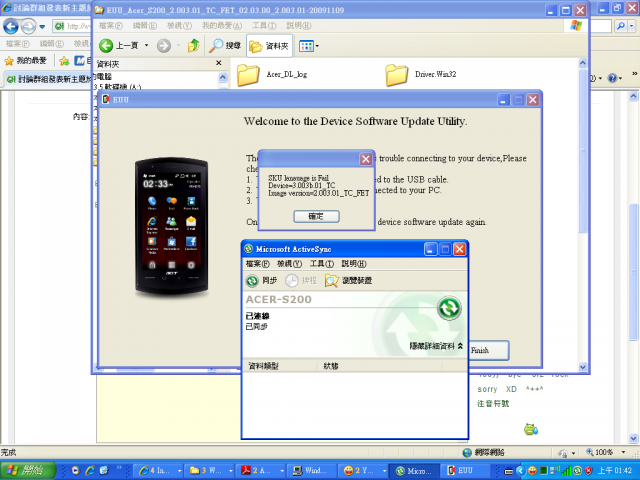Click the grayed Forward arrow in Explorer toolbar
The image size is (640, 480).
[x=164, y=46]
